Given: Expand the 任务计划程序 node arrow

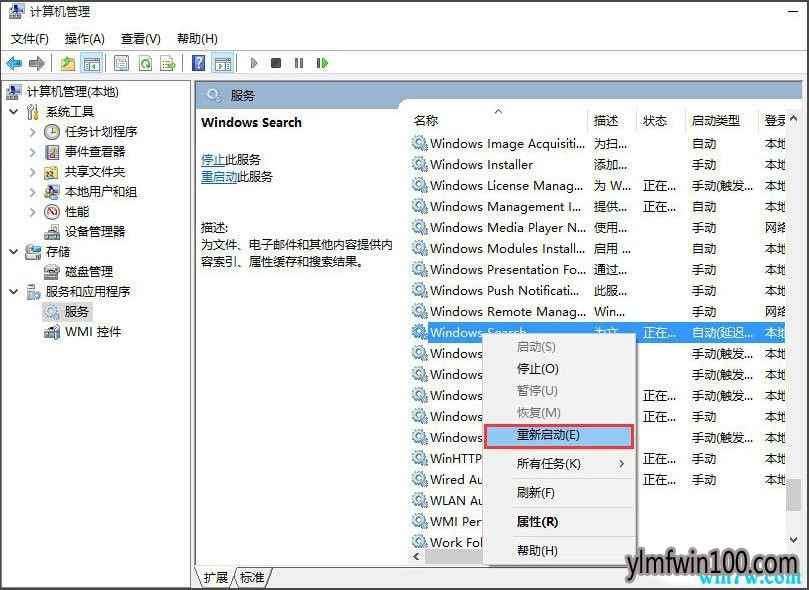Looking at the screenshot, I should click(x=33, y=132).
